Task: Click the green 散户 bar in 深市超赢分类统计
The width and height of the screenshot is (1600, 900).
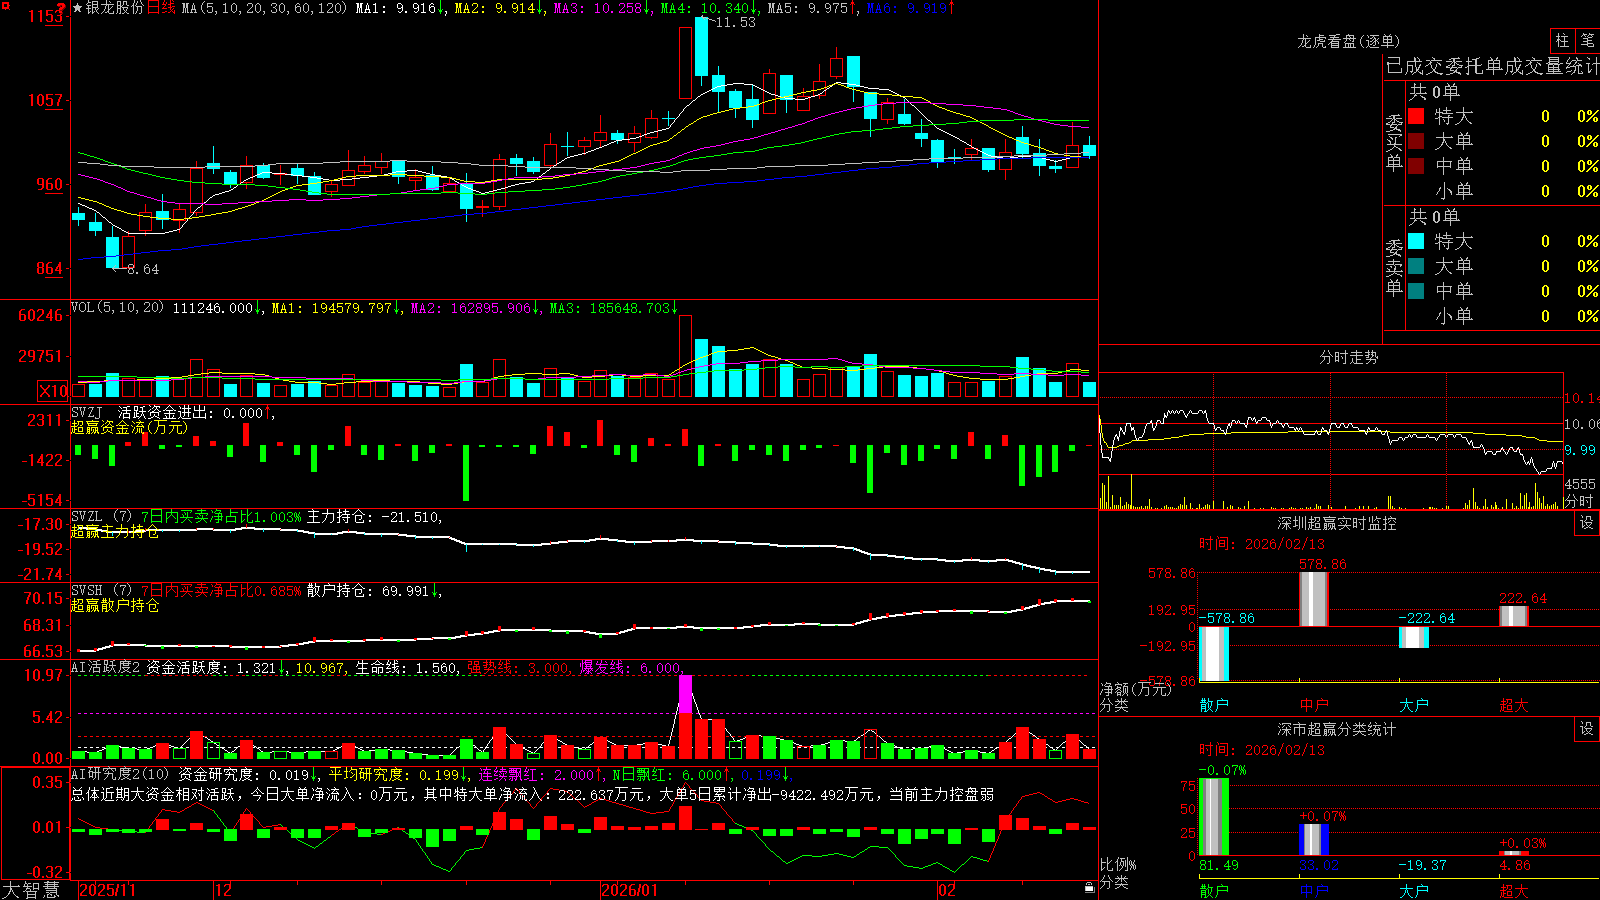Action: 1214,816
